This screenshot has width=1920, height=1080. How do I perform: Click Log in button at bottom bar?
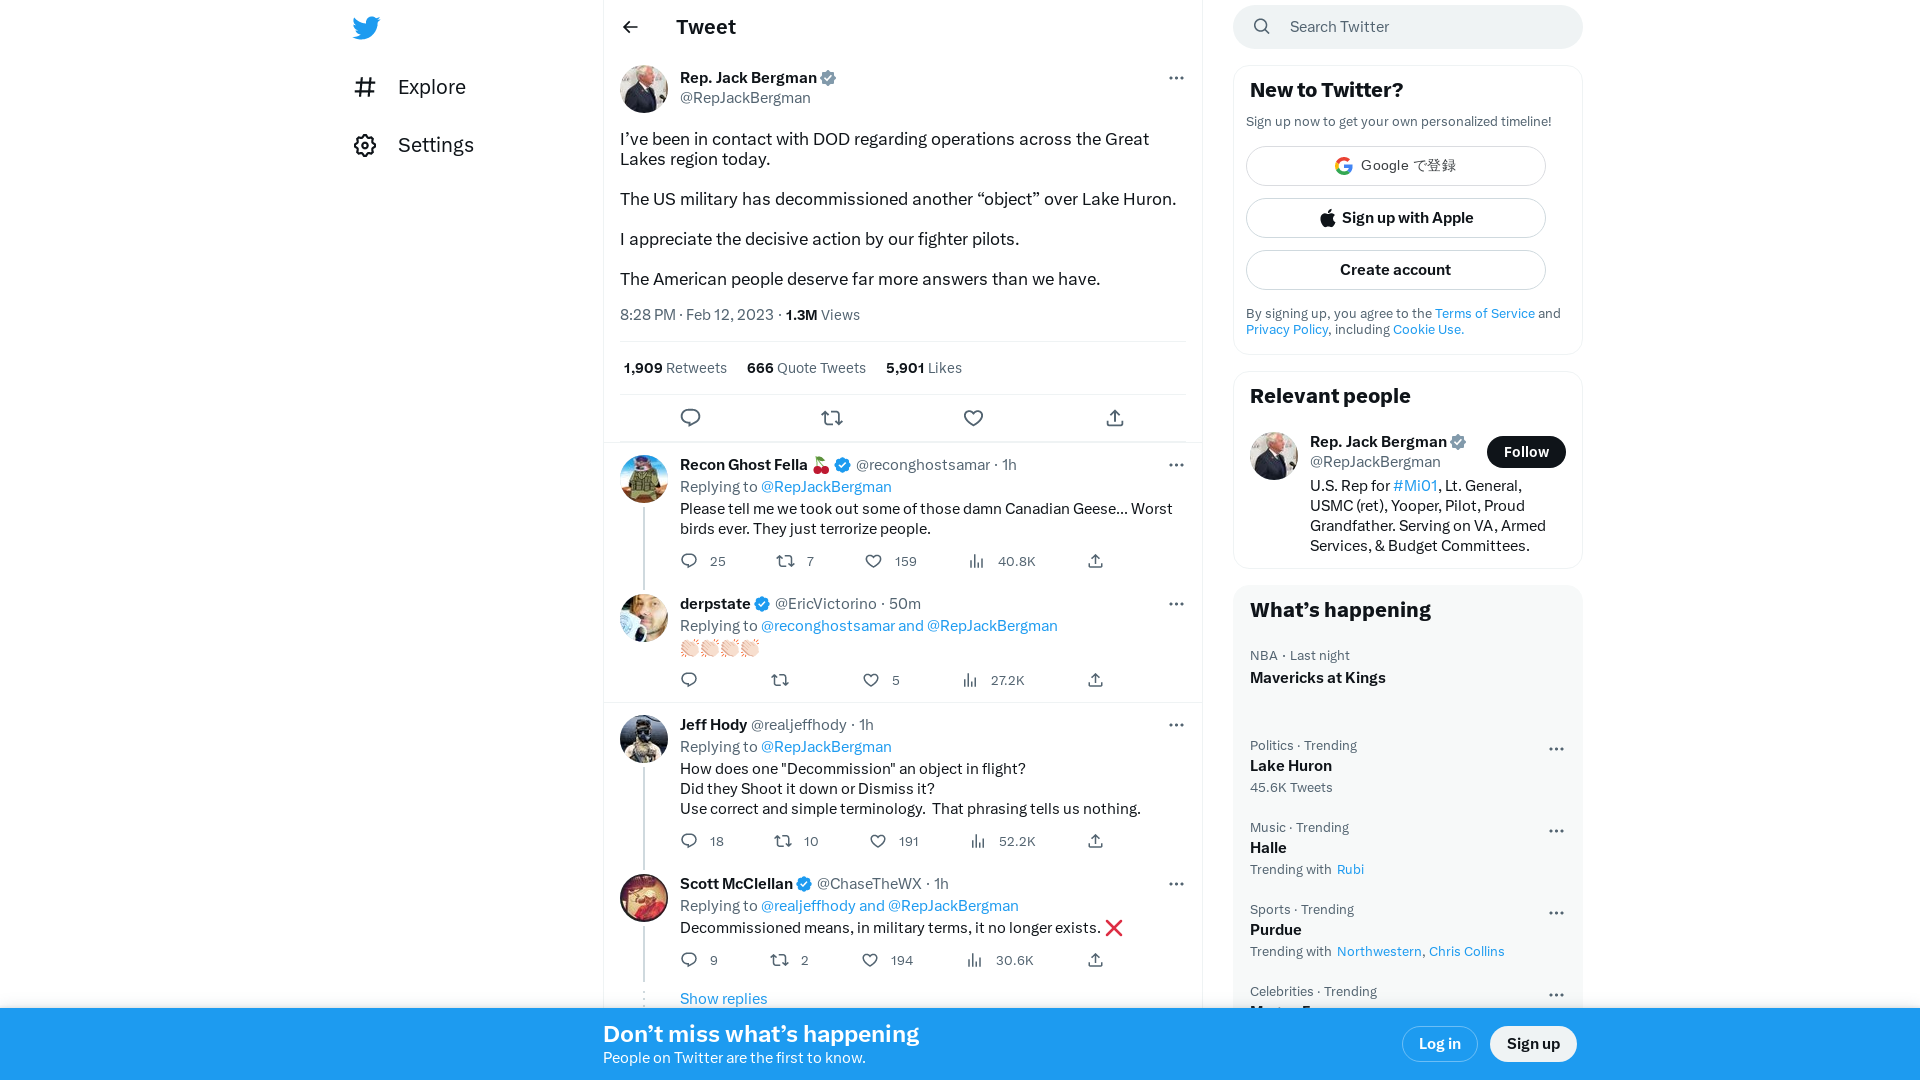pyautogui.click(x=1439, y=1043)
